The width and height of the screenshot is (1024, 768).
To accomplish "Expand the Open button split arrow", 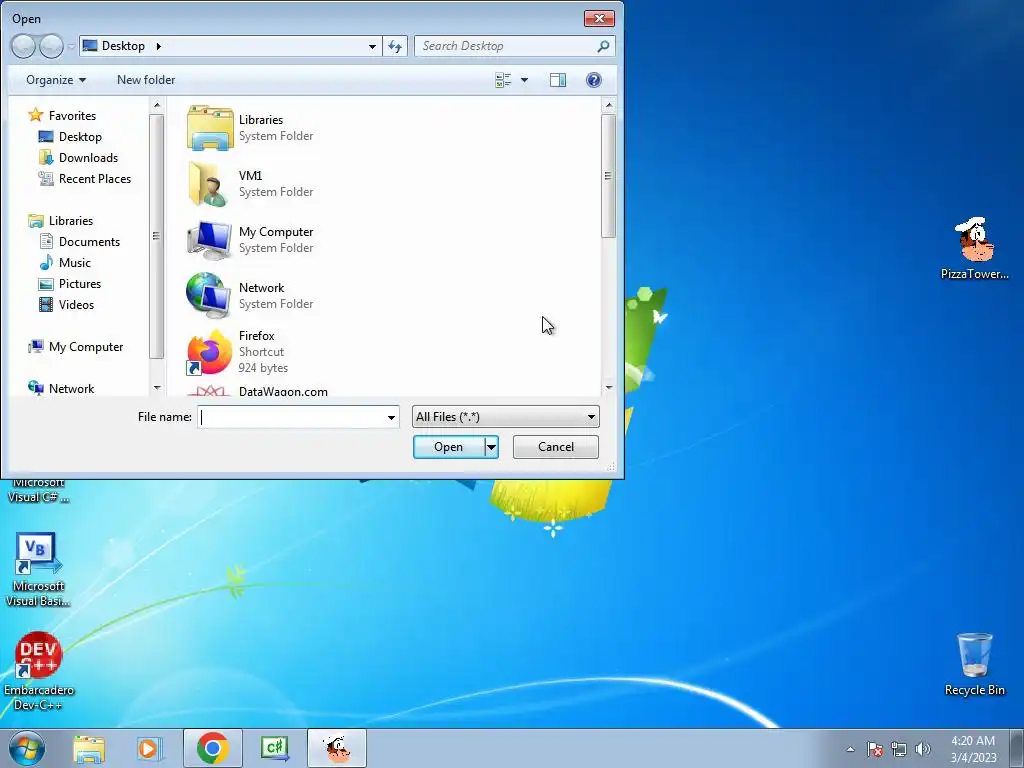I will 491,447.
